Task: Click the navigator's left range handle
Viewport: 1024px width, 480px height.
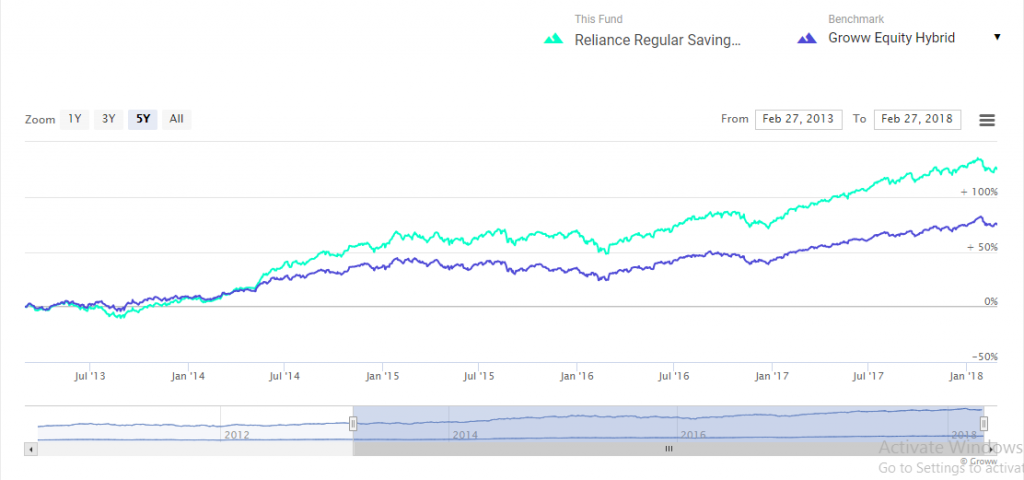Action: tap(353, 424)
